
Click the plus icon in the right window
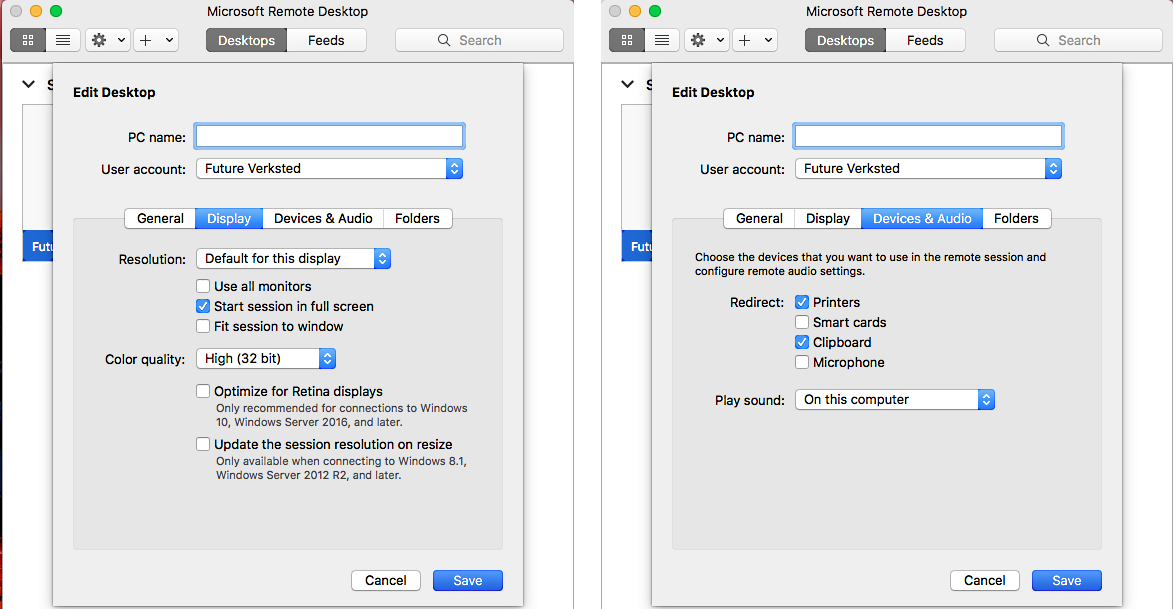748,40
